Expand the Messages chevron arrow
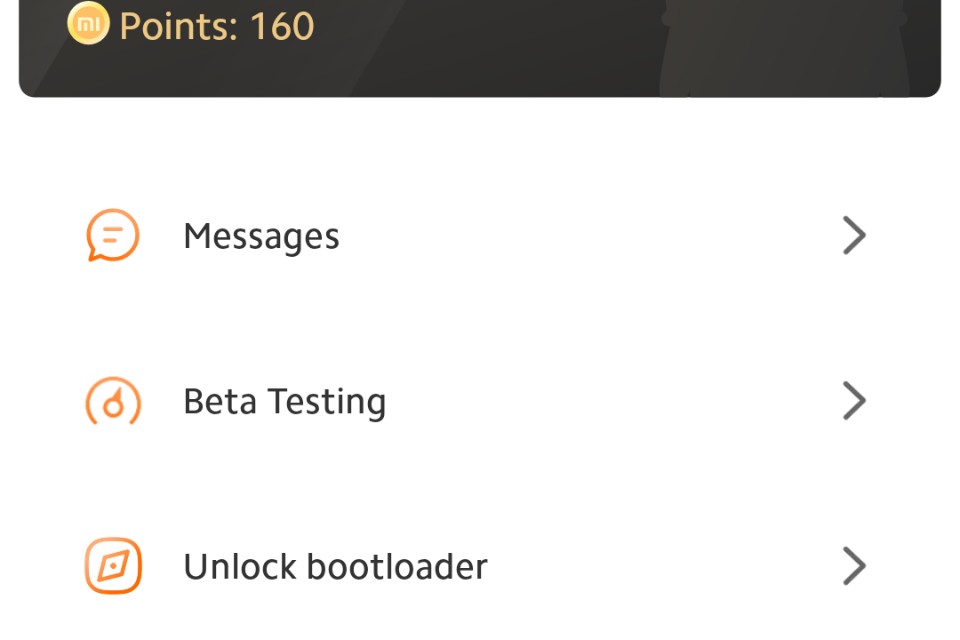 click(x=854, y=235)
